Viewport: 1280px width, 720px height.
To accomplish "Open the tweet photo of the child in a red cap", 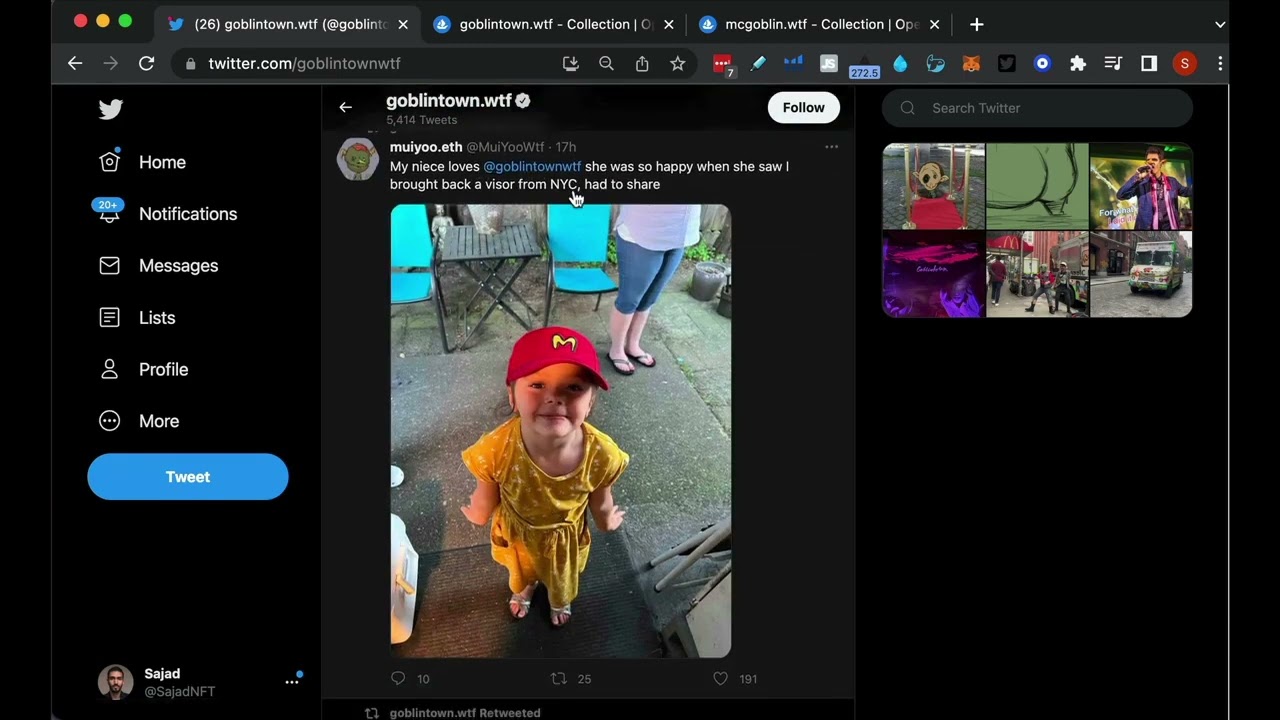I will [x=560, y=431].
